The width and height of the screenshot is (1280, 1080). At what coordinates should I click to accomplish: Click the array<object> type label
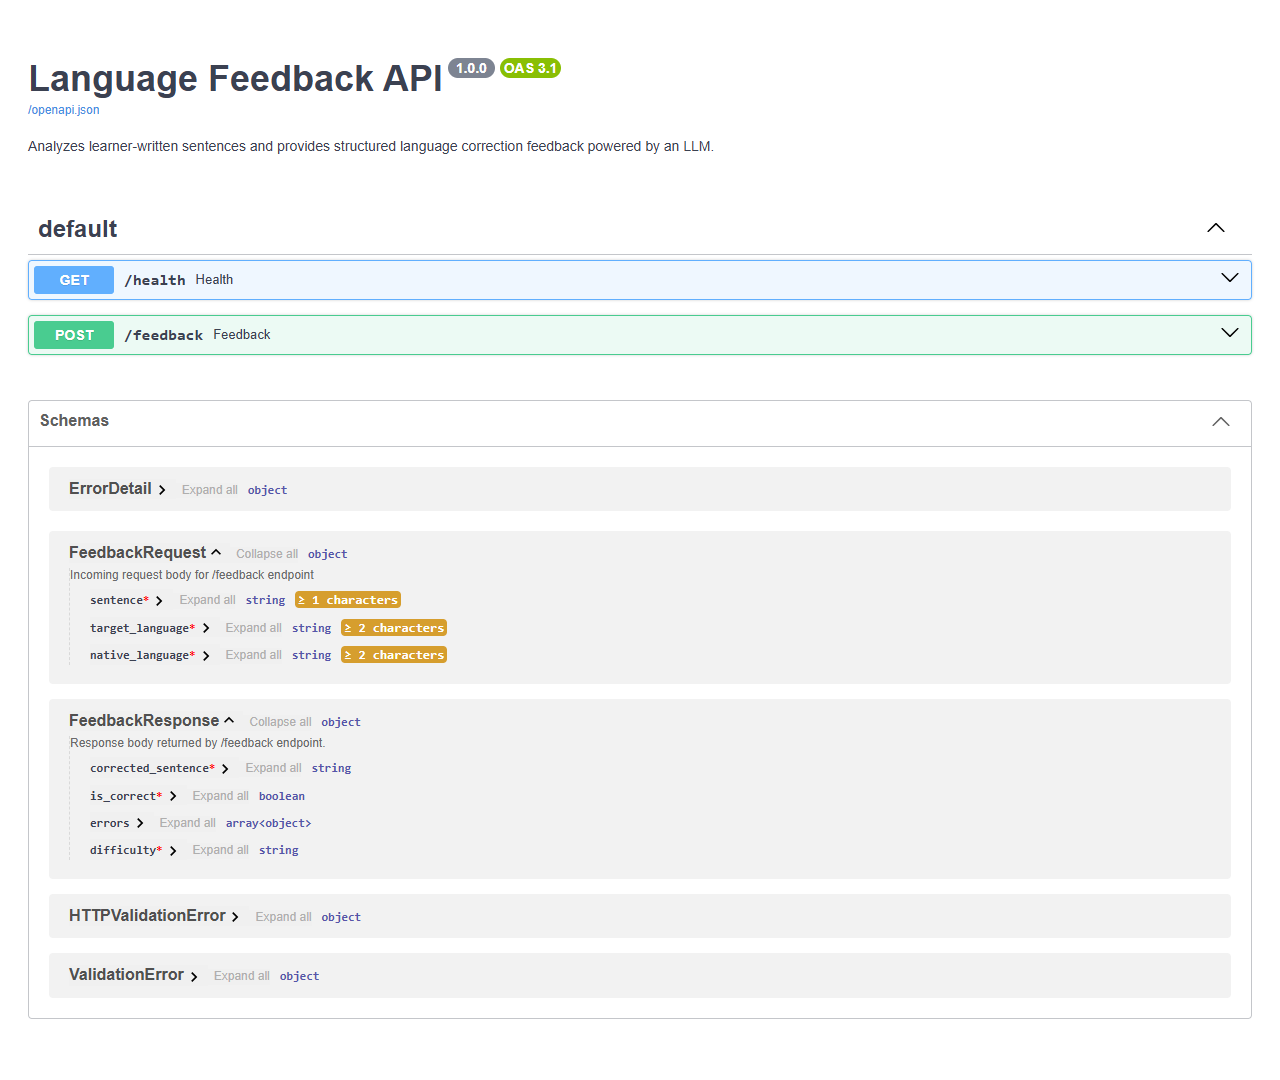(268, 823)
